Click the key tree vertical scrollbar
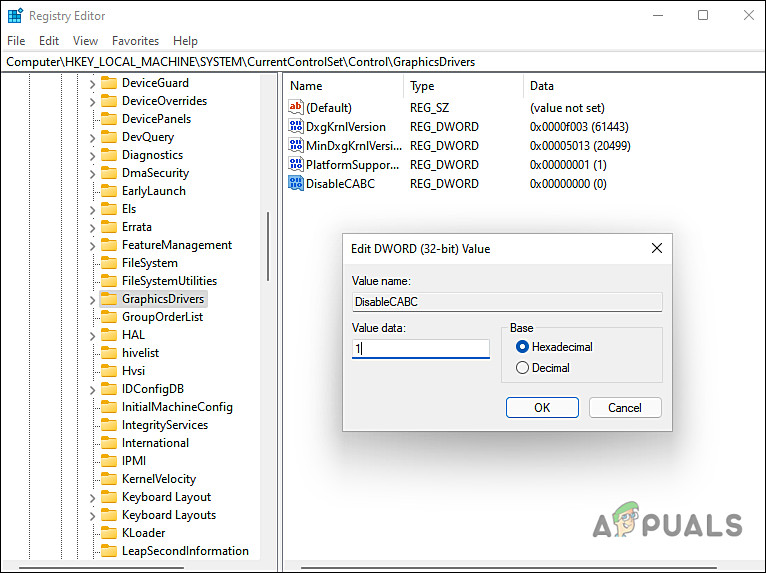 [x=268, y=246]
